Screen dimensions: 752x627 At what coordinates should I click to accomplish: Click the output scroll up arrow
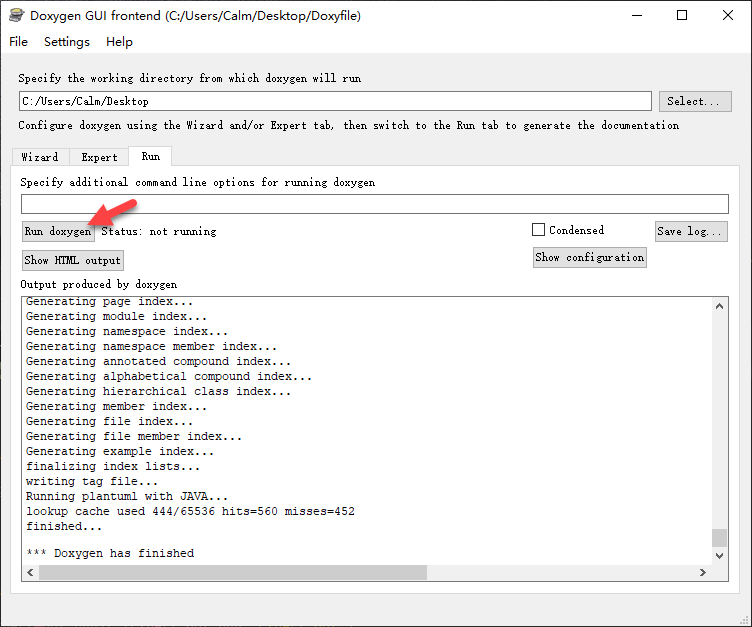tap(719, 306)
